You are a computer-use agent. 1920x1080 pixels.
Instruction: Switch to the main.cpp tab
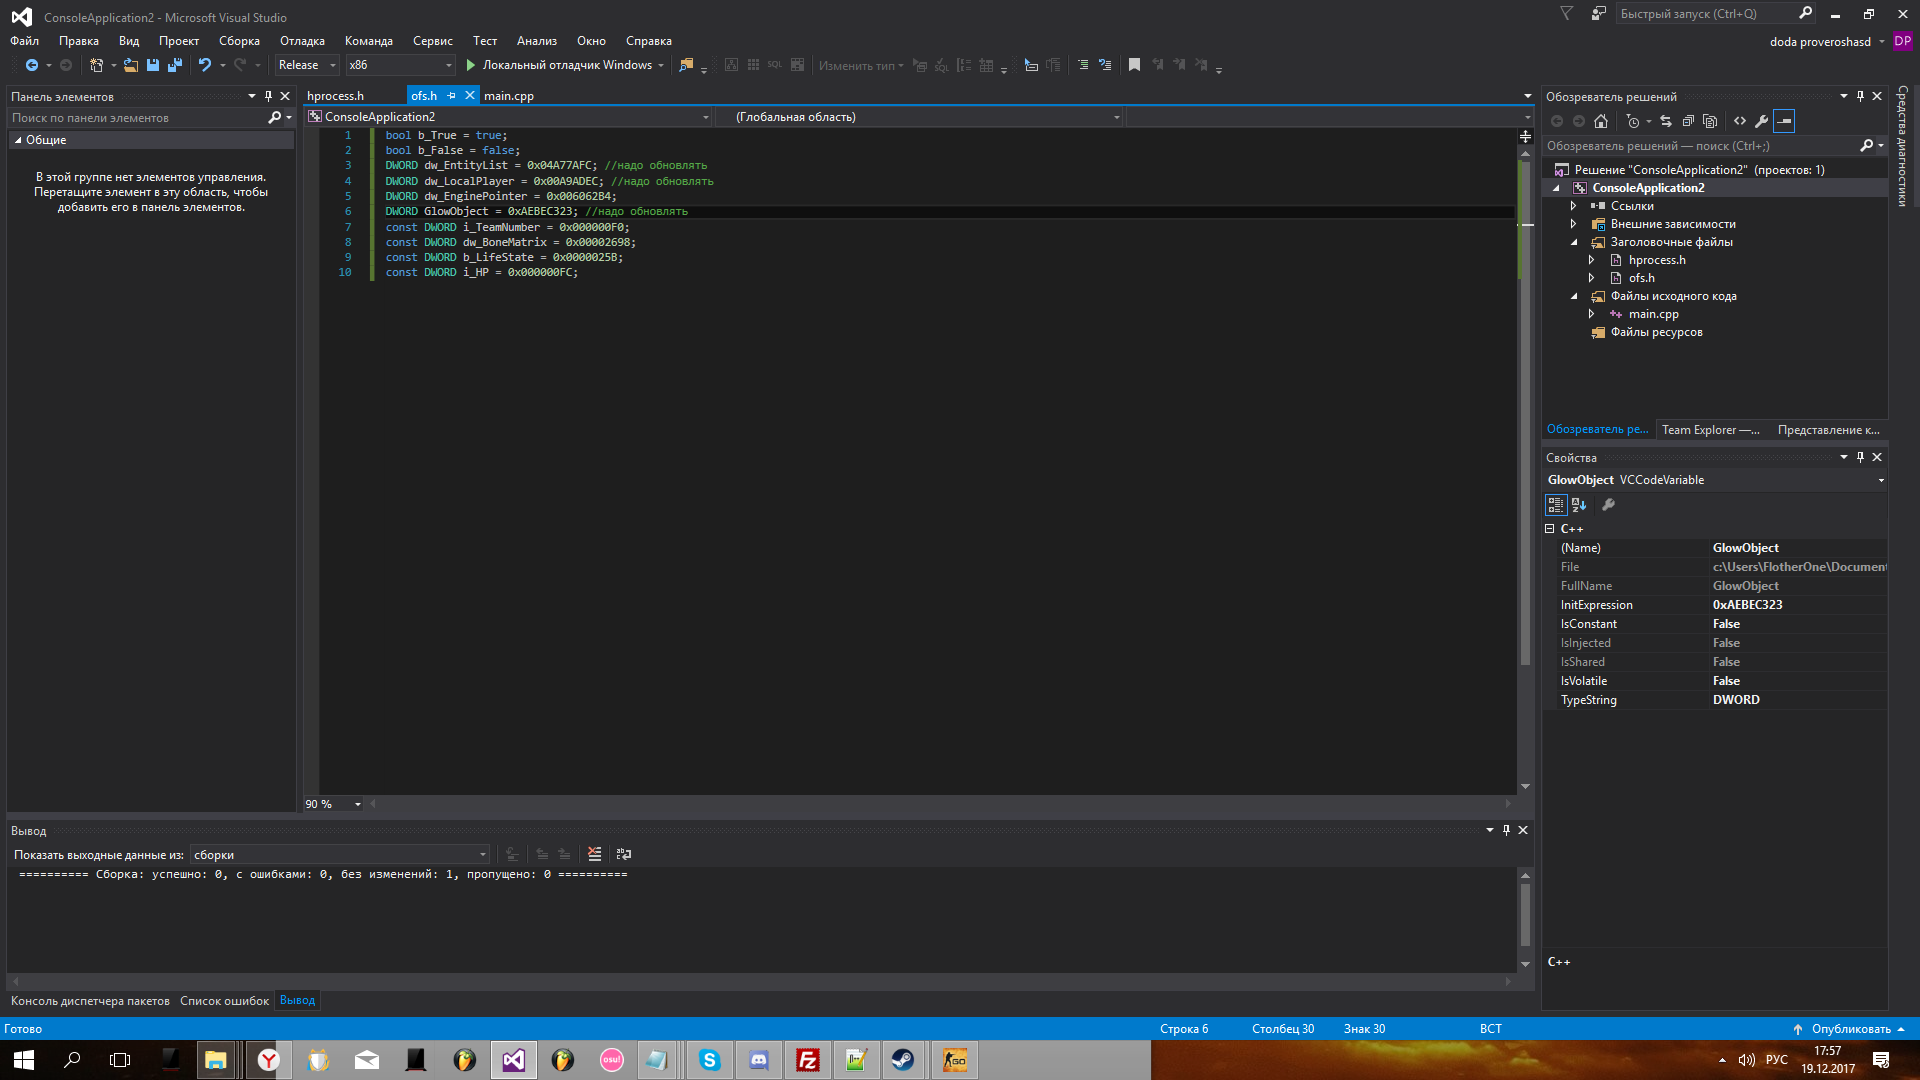[x=509, y=96]
